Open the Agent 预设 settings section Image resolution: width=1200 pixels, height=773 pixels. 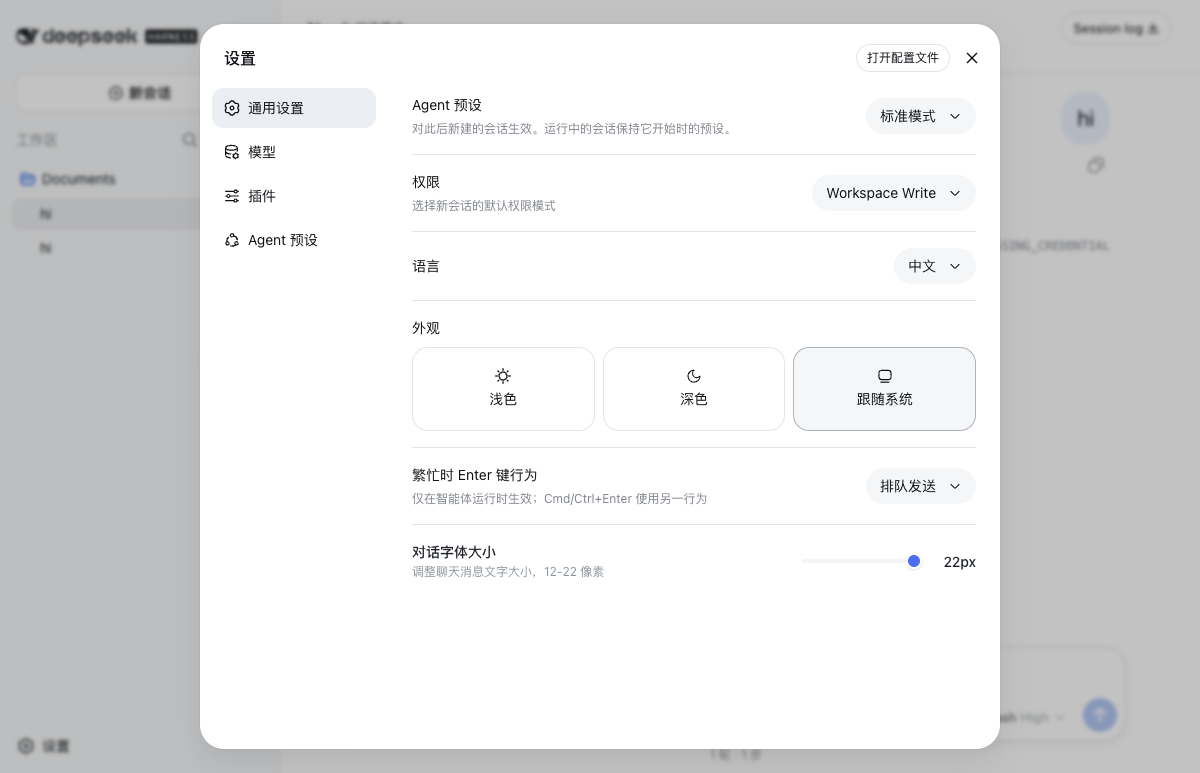[294, 240]
